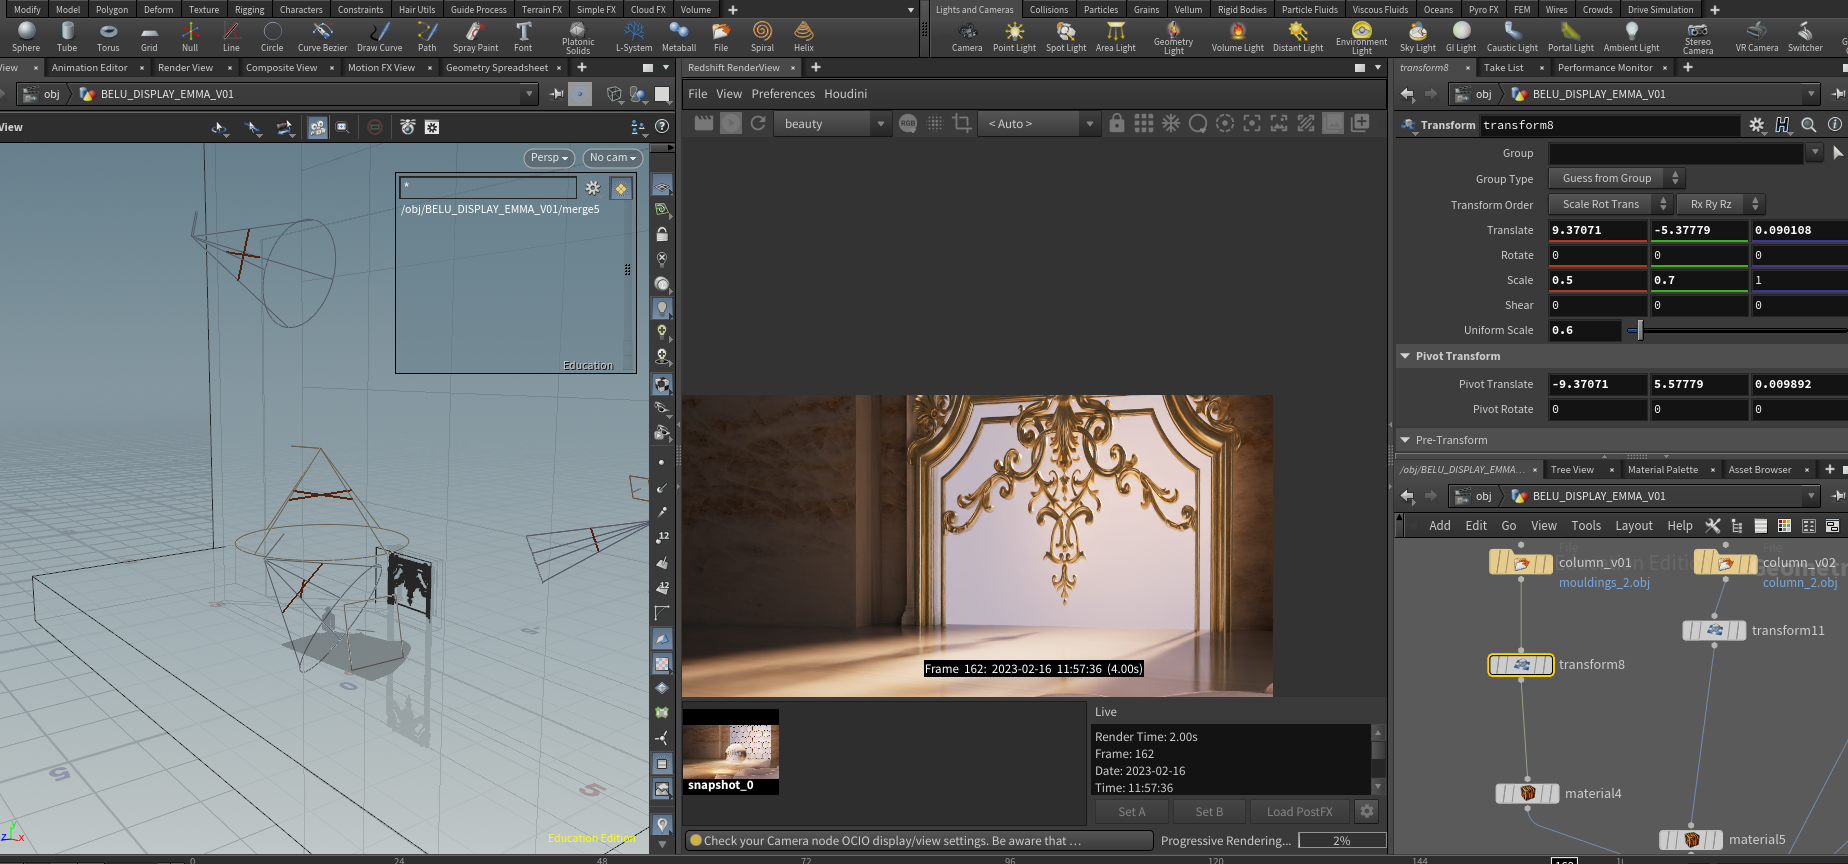Open the beauty AOV dropdown

tap(830, 124)
